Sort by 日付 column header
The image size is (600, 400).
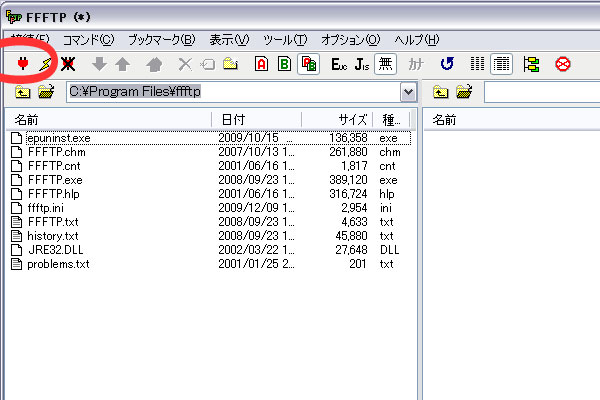click(255, 120)
